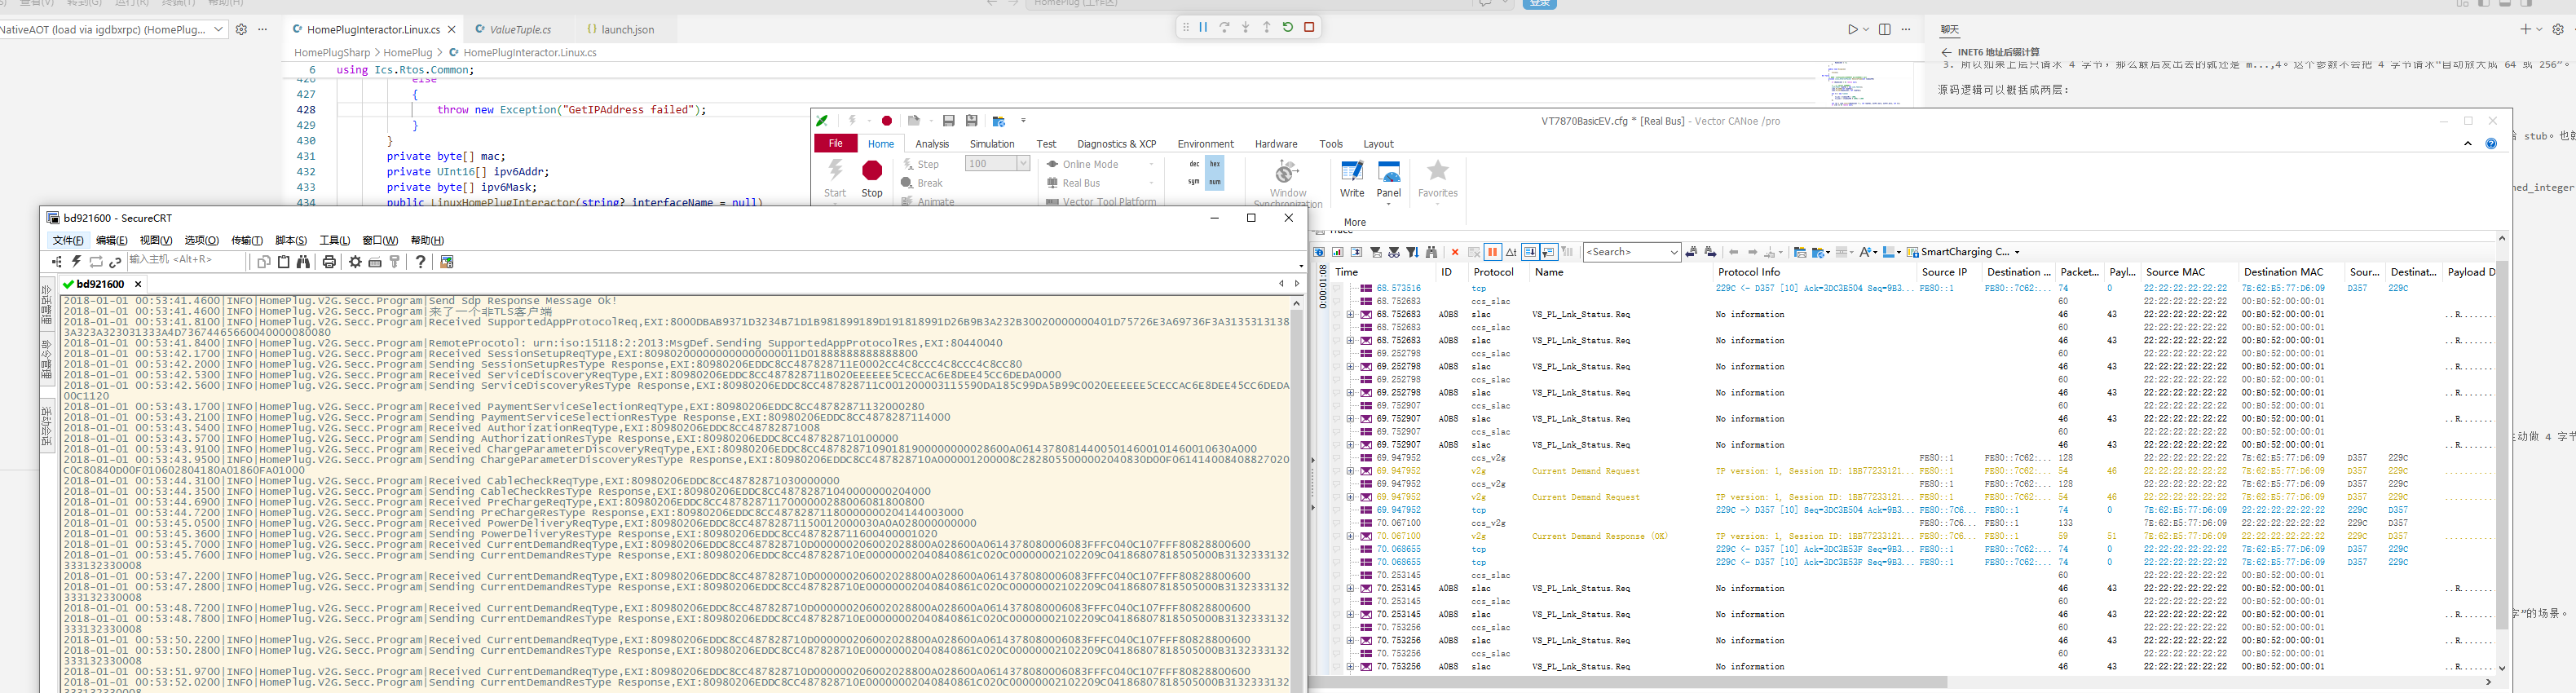
Task: Open the Trace Search combo box dropdown
Action: (x=1674, y=252)
